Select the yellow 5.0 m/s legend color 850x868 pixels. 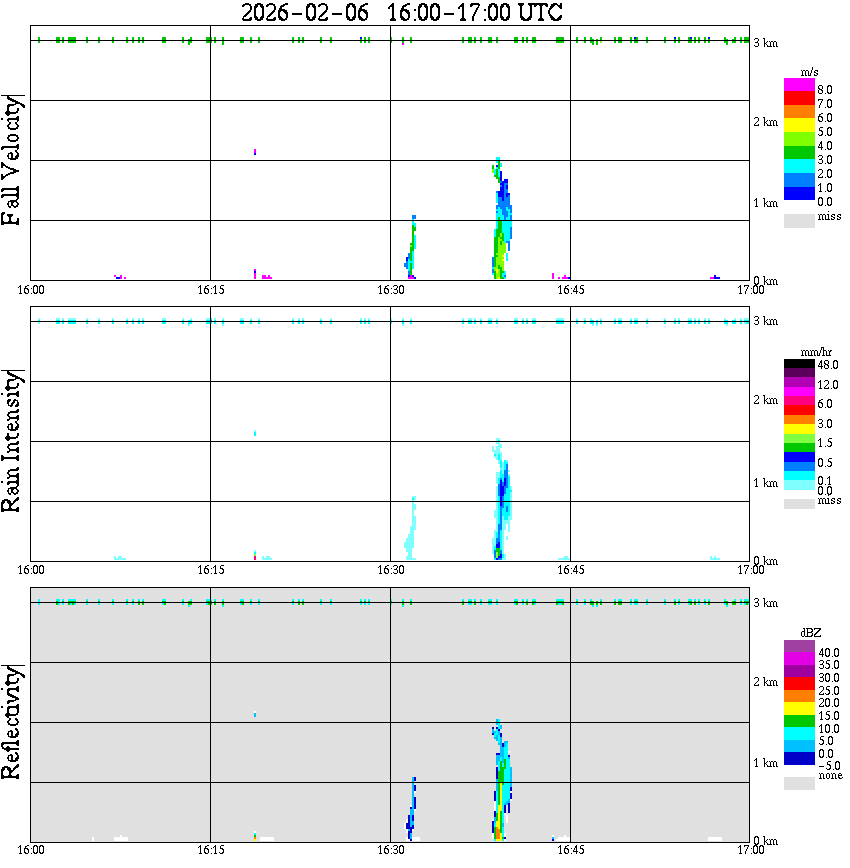pos(799,126)
